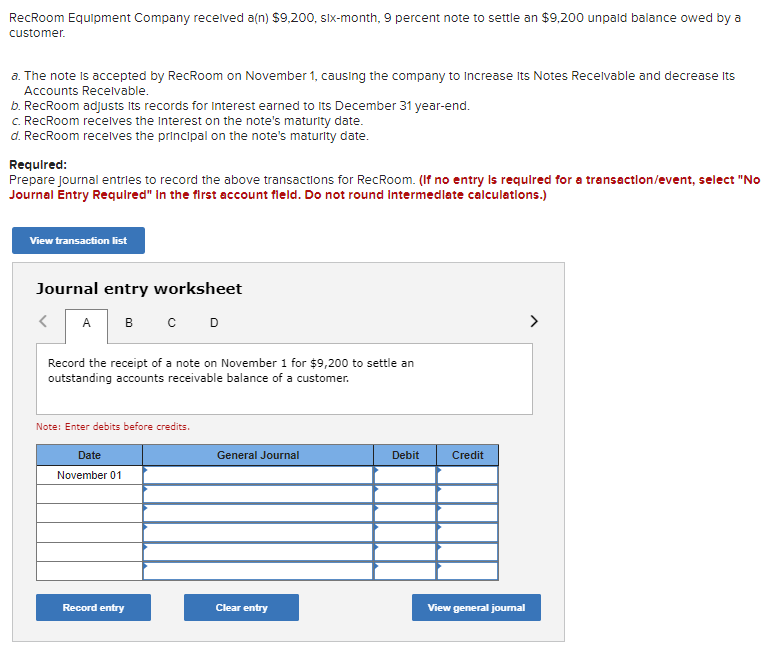Click Debit field in November 01 row
Screen dimensions: 766x655
(405, 475)
